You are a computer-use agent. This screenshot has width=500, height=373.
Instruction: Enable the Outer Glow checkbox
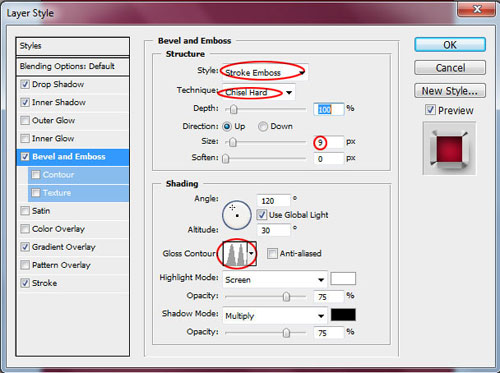tap(25, 120)
